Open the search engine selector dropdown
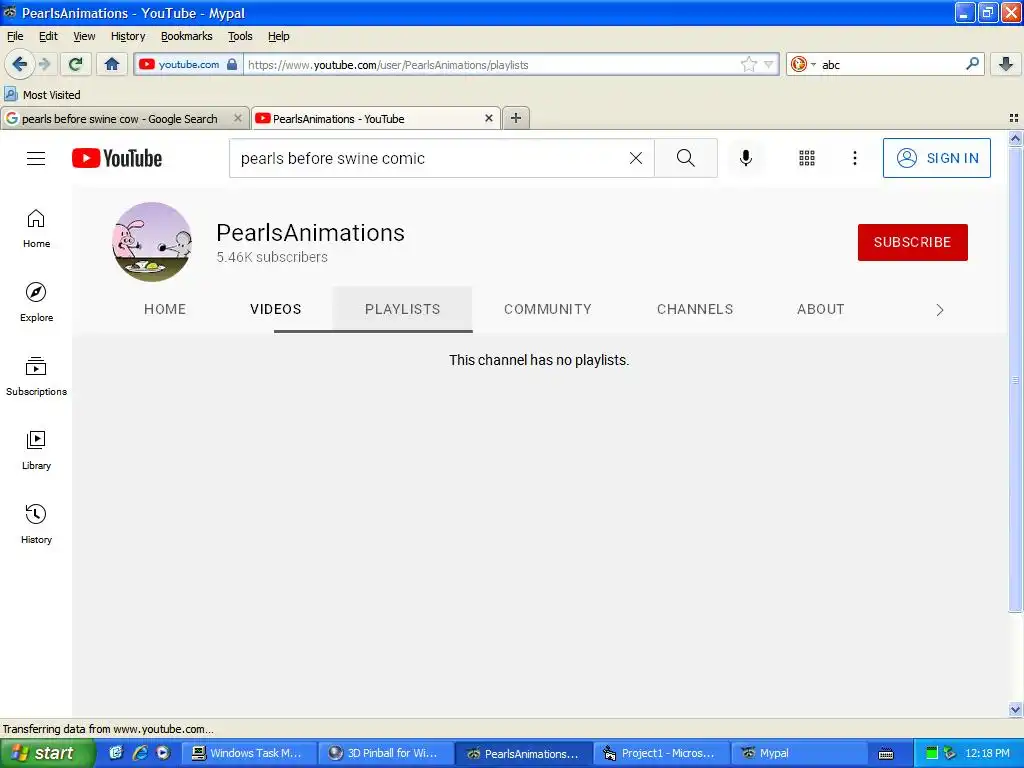Viewport: 1024px width, 768px height. coord(803,64)
